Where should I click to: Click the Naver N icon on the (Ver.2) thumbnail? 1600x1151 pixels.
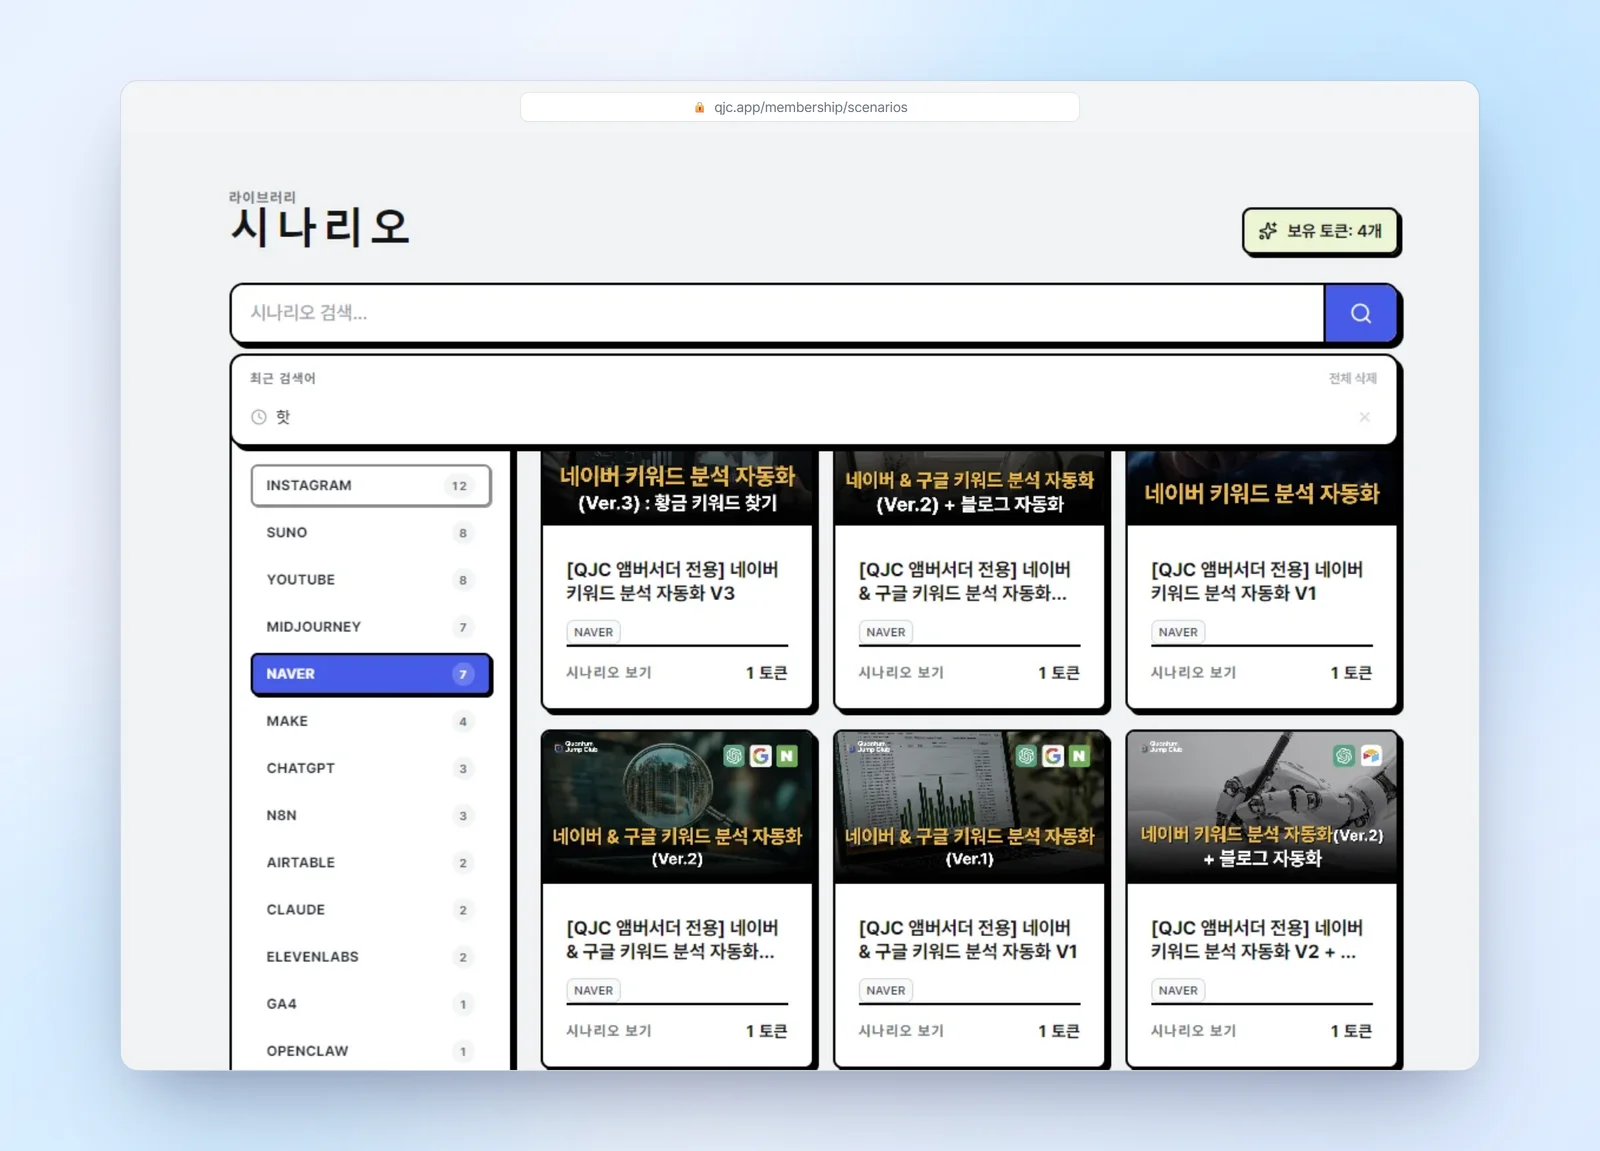click(x=787, y=756)
